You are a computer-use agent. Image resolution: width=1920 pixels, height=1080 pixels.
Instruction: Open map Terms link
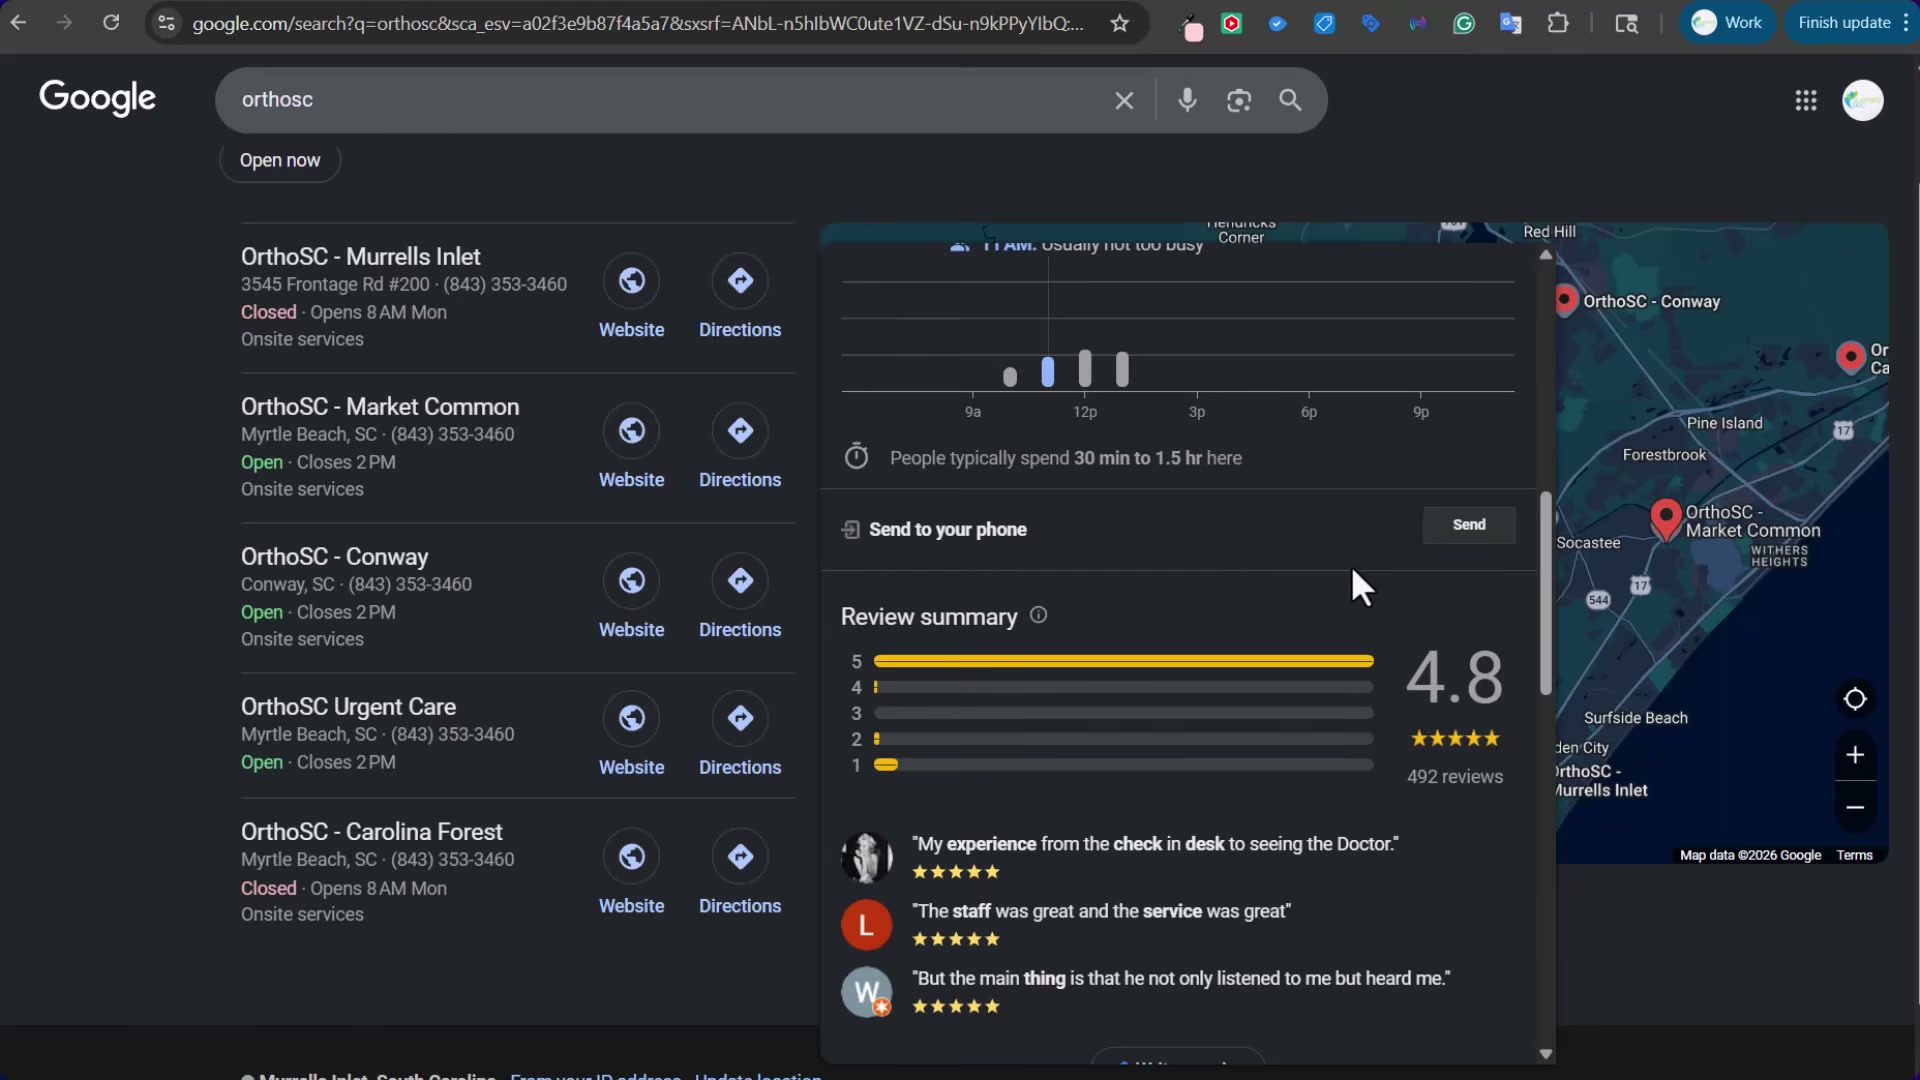pos(1854,855)
